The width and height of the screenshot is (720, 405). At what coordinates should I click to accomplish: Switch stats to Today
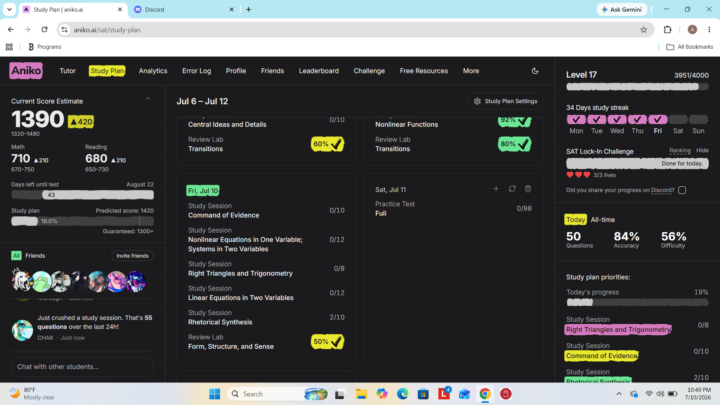point(575,219)
